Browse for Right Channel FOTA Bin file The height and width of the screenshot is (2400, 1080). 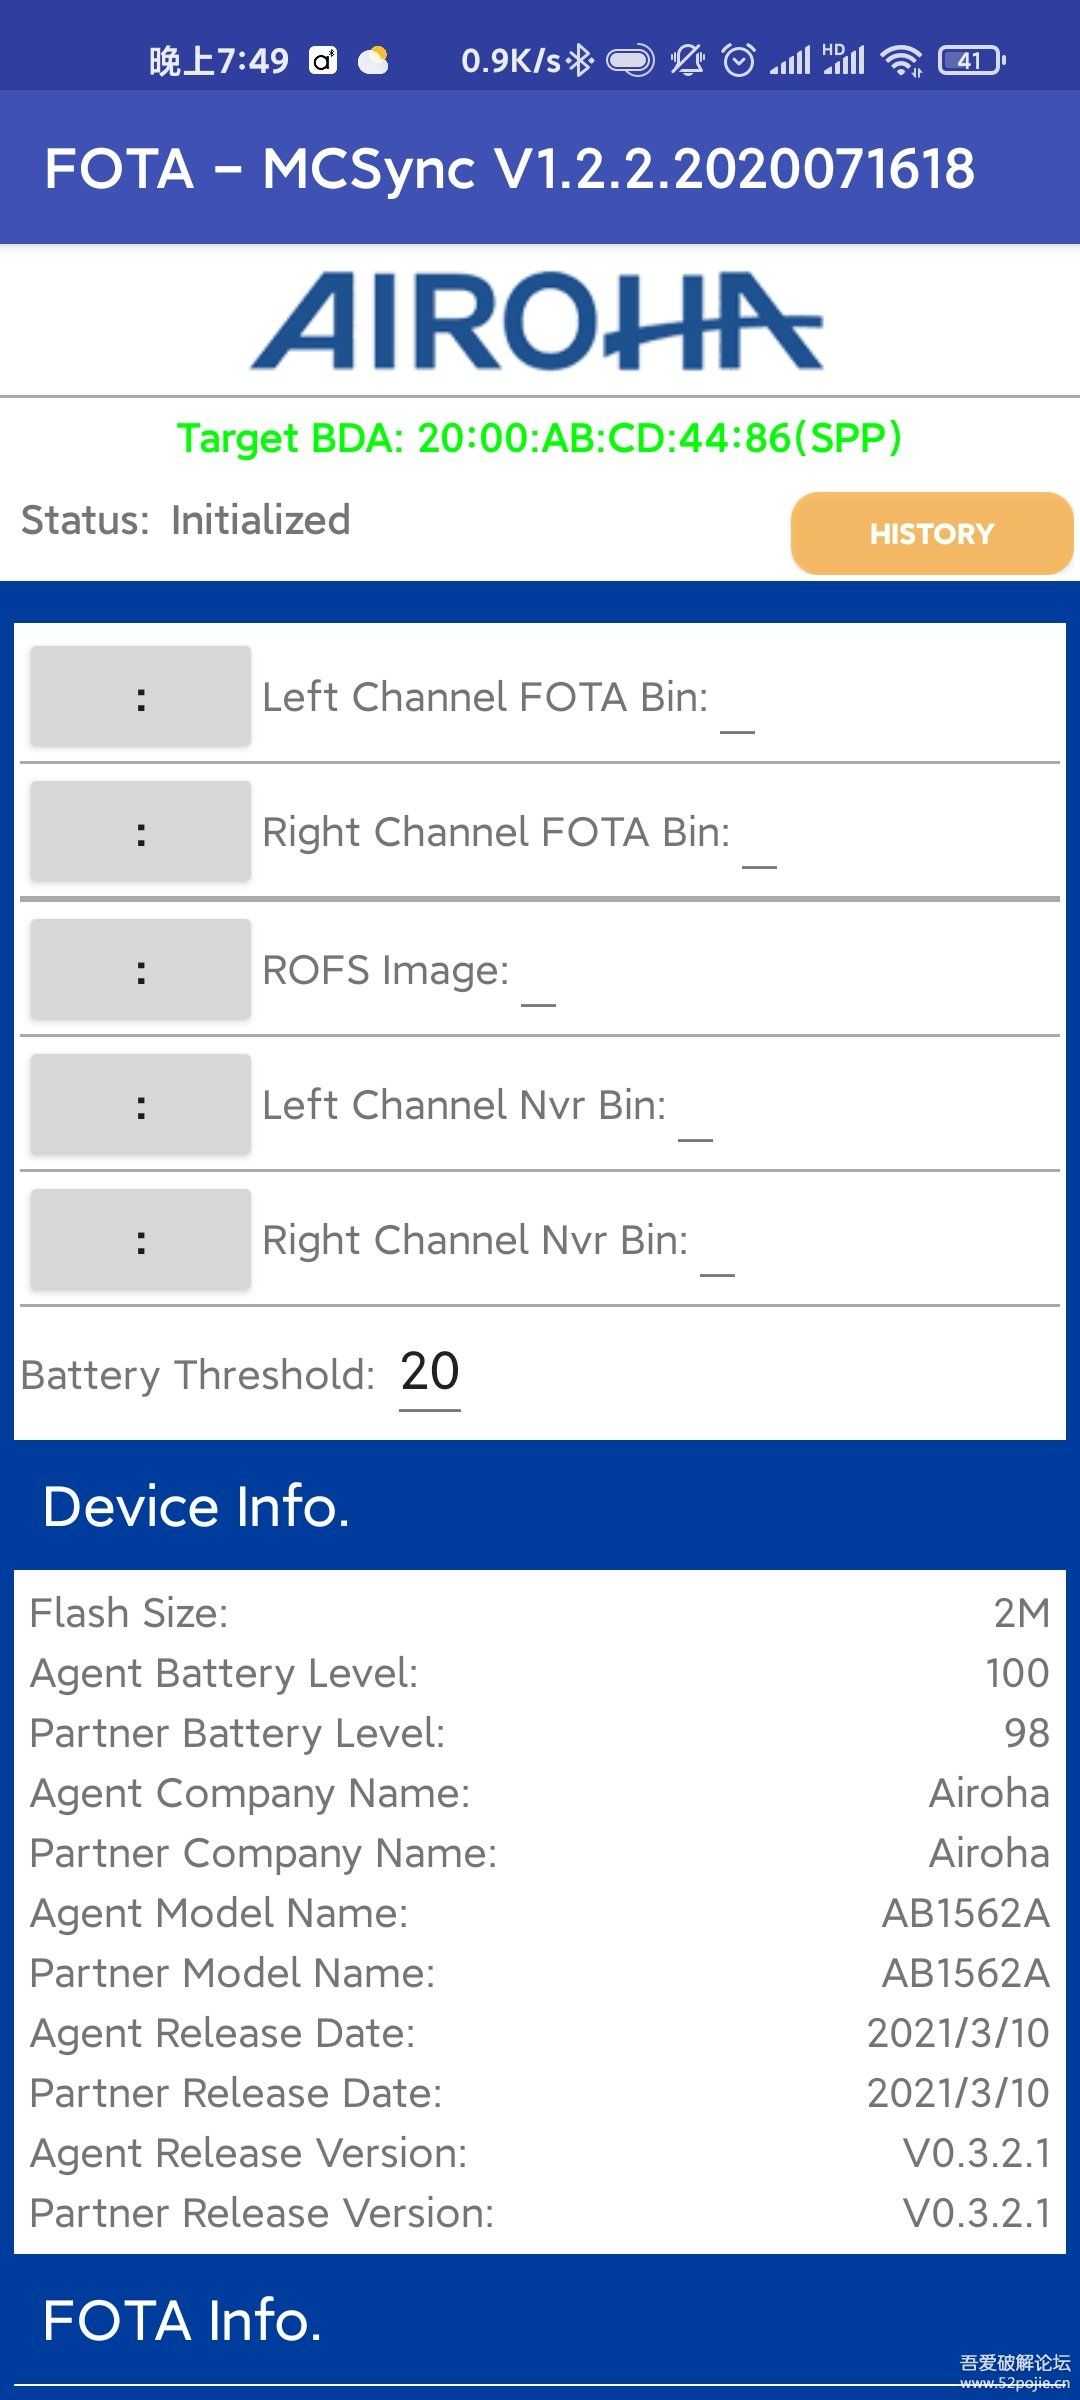click(x=140, y=831)
